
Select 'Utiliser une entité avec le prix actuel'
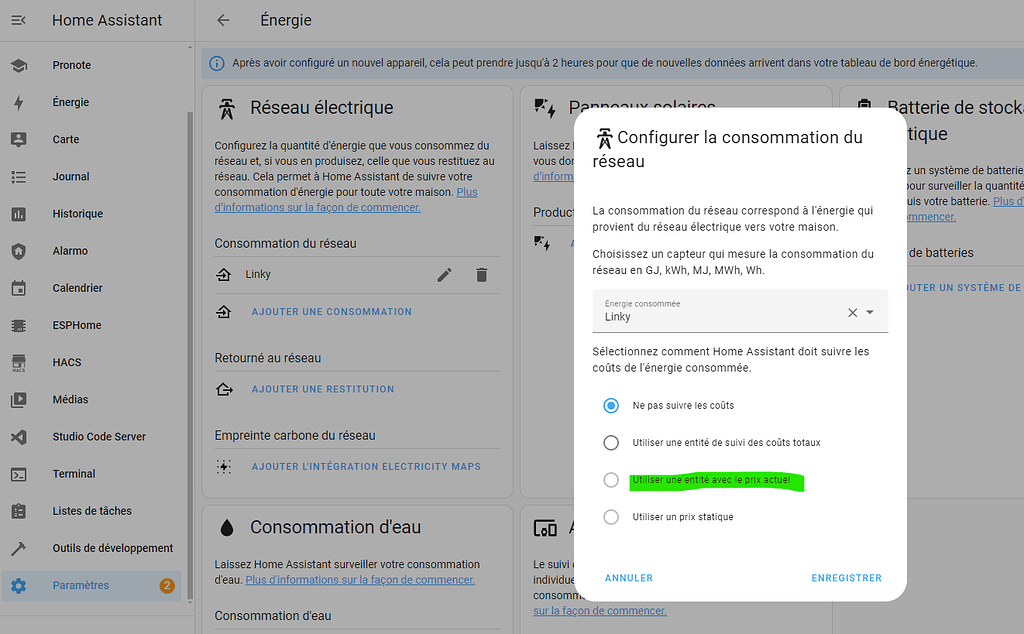[611, 479]
